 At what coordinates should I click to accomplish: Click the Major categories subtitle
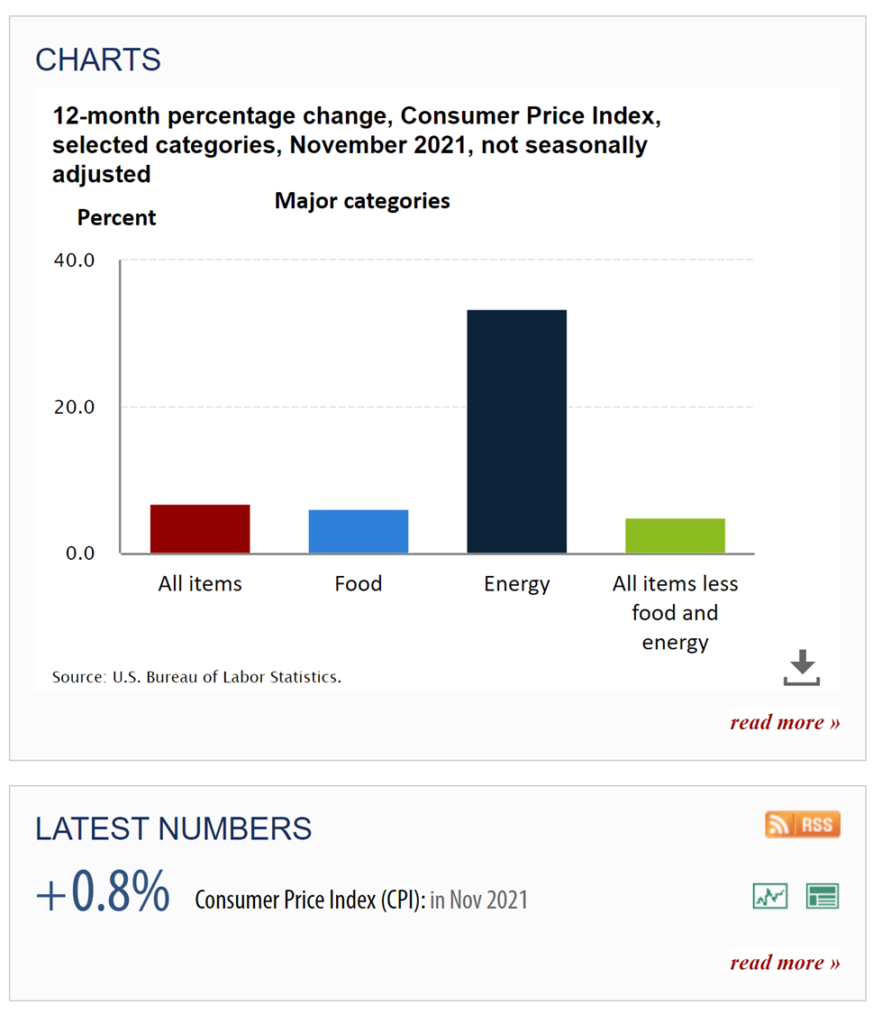(362, 201)
